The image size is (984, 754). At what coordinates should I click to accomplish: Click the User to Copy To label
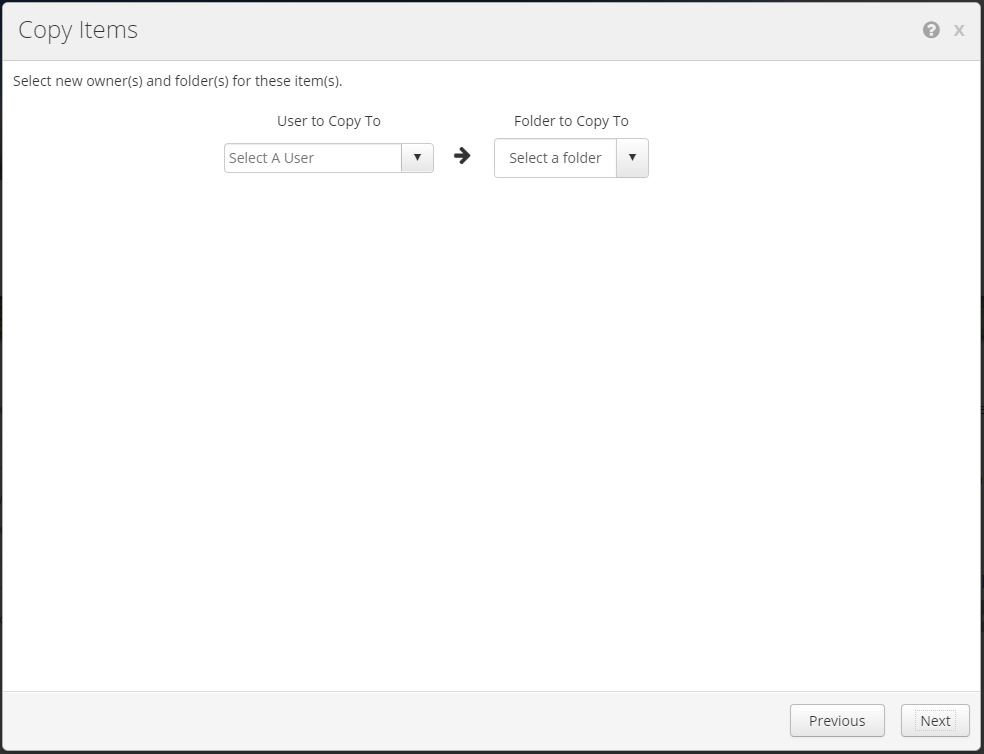pos(328,121)
